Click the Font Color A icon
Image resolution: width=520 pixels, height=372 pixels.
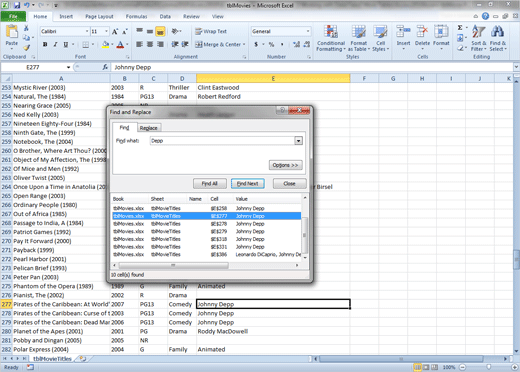pos(120,44)
